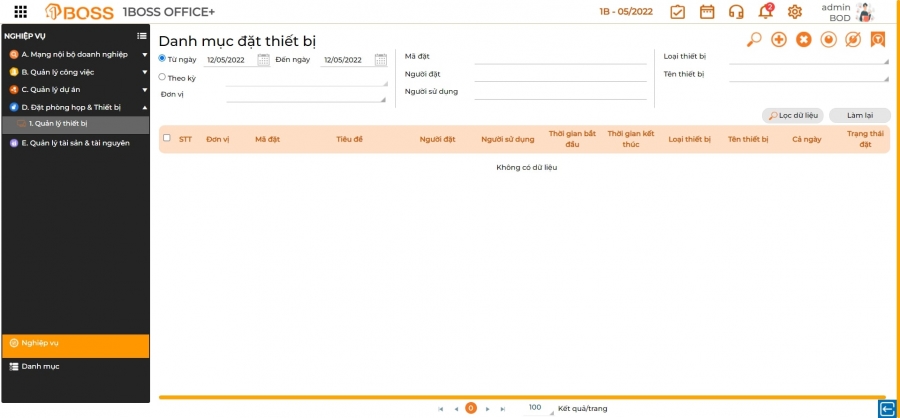900x418 pixels.
Task: Open settings gear icon
Action: (x=795, y=12)
